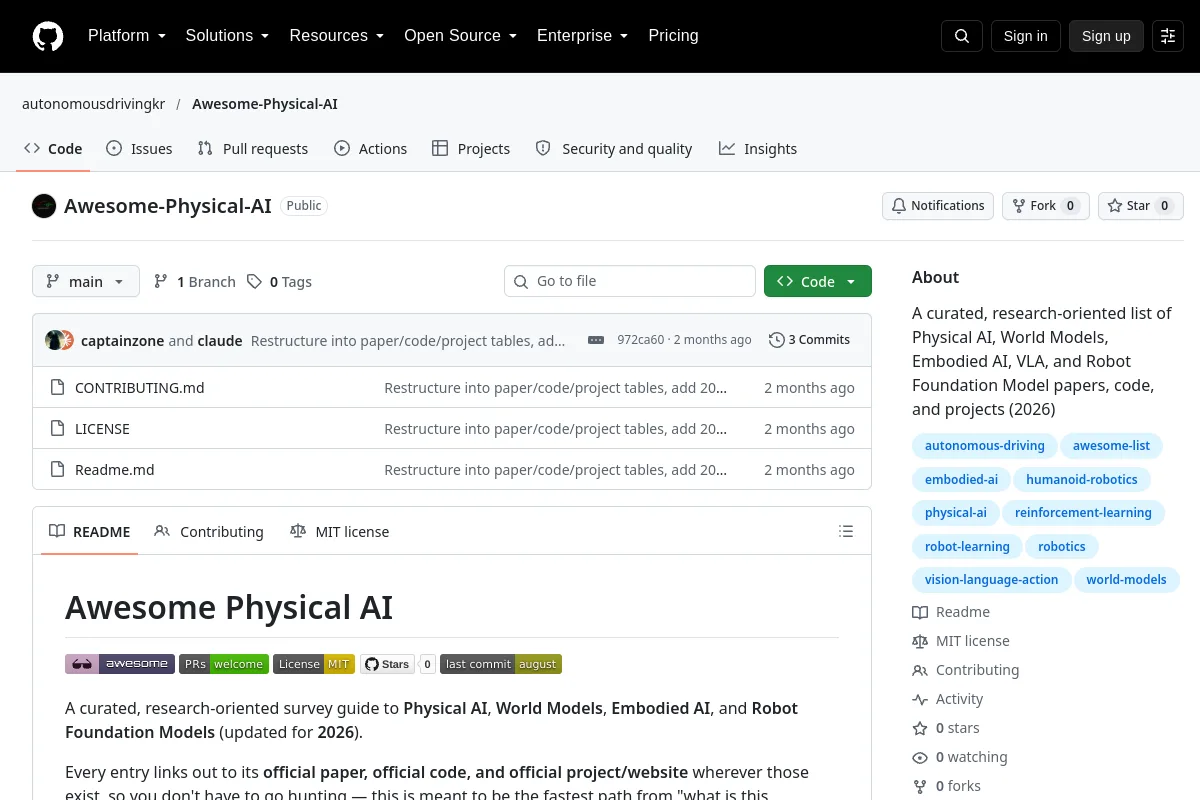
Task: Open the Platform dropdown menu
Action: (126, 36)
